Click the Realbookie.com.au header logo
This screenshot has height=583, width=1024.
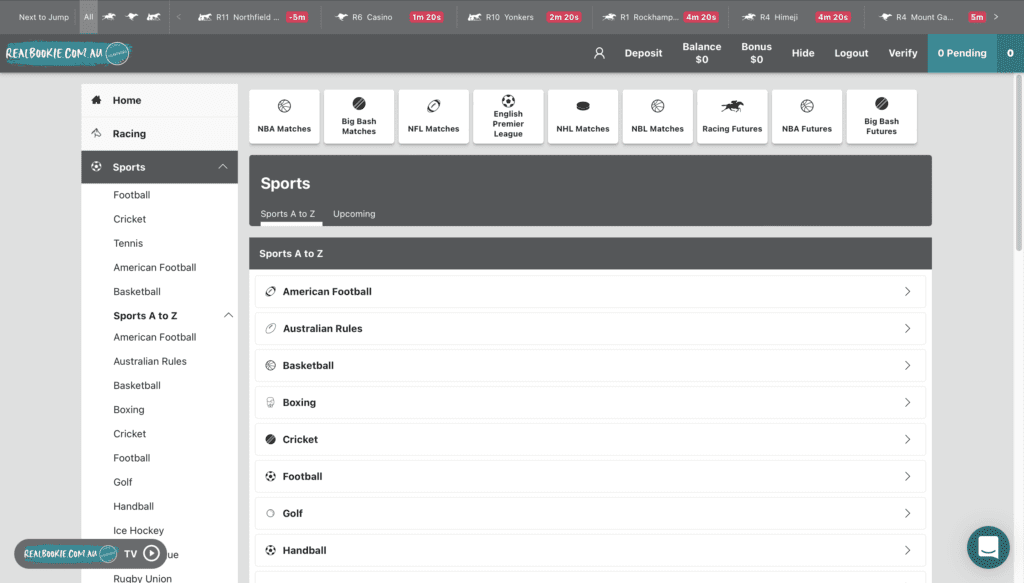click(68, 53)
